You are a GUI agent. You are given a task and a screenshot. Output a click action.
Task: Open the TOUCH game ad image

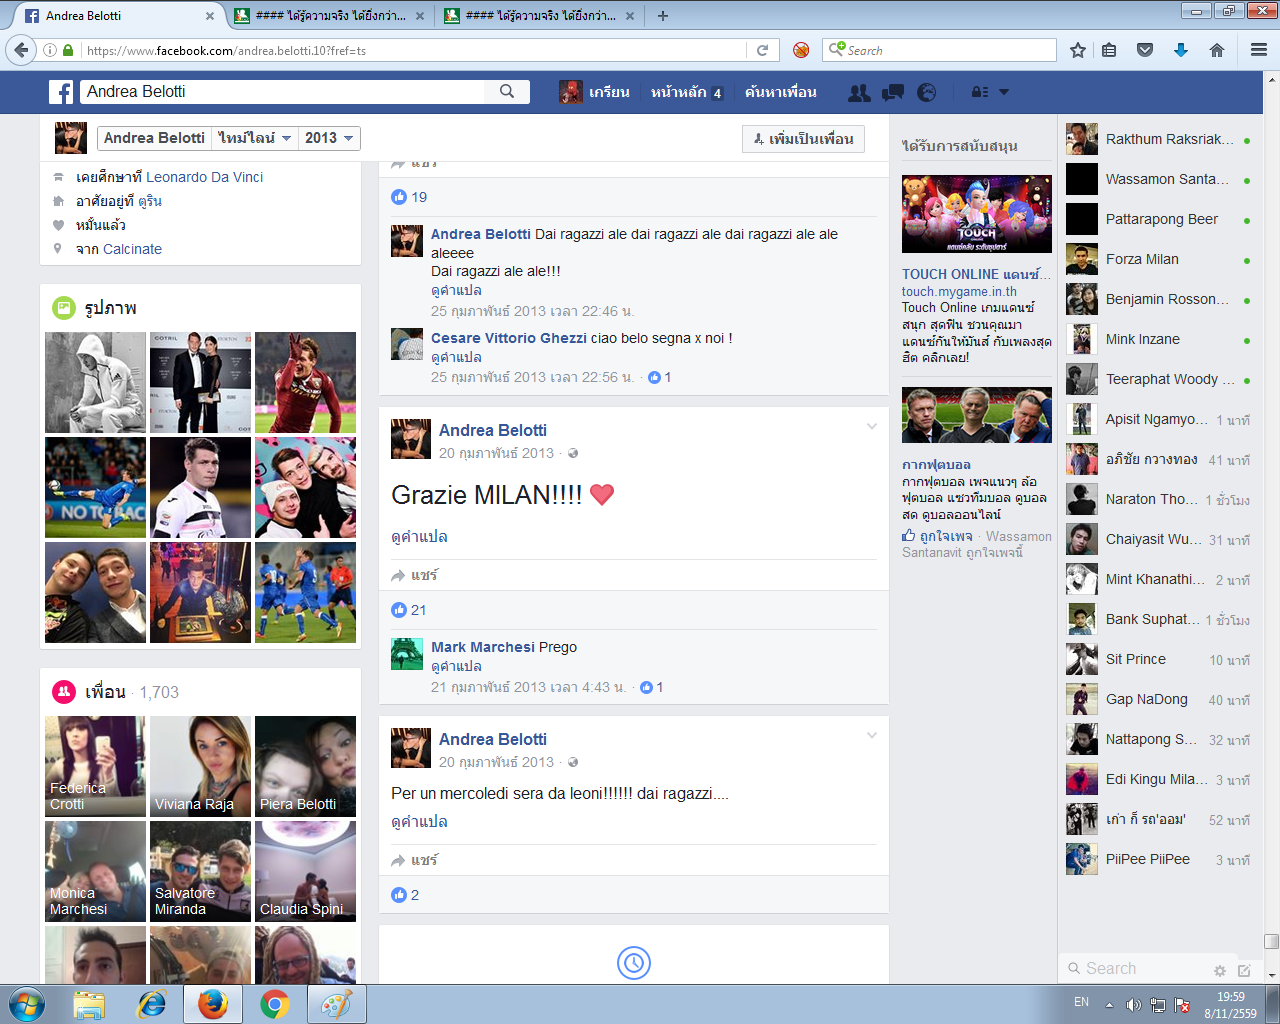pyautogui.click(x=977, y=214)
